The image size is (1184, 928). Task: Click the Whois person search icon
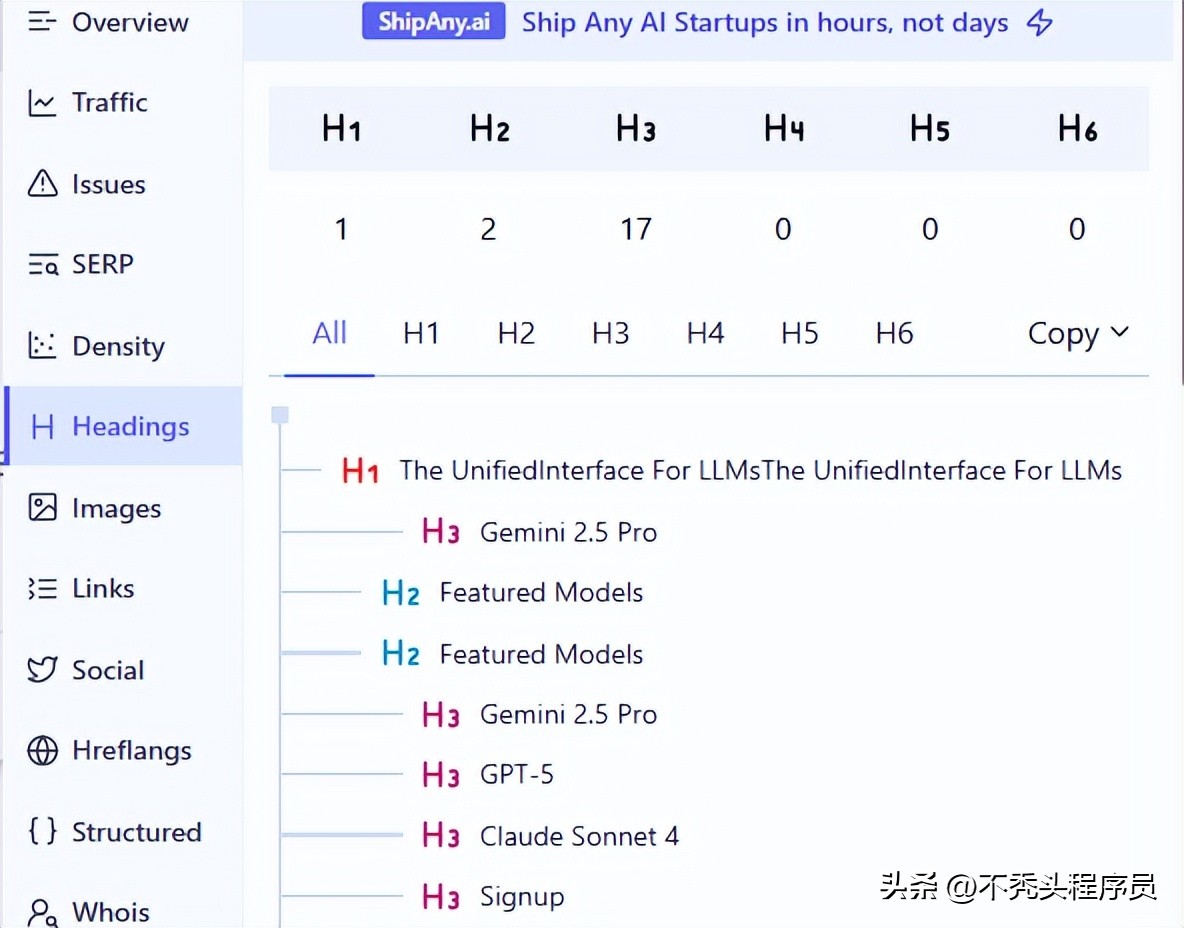pyautogui.click(x=42, y=912)
